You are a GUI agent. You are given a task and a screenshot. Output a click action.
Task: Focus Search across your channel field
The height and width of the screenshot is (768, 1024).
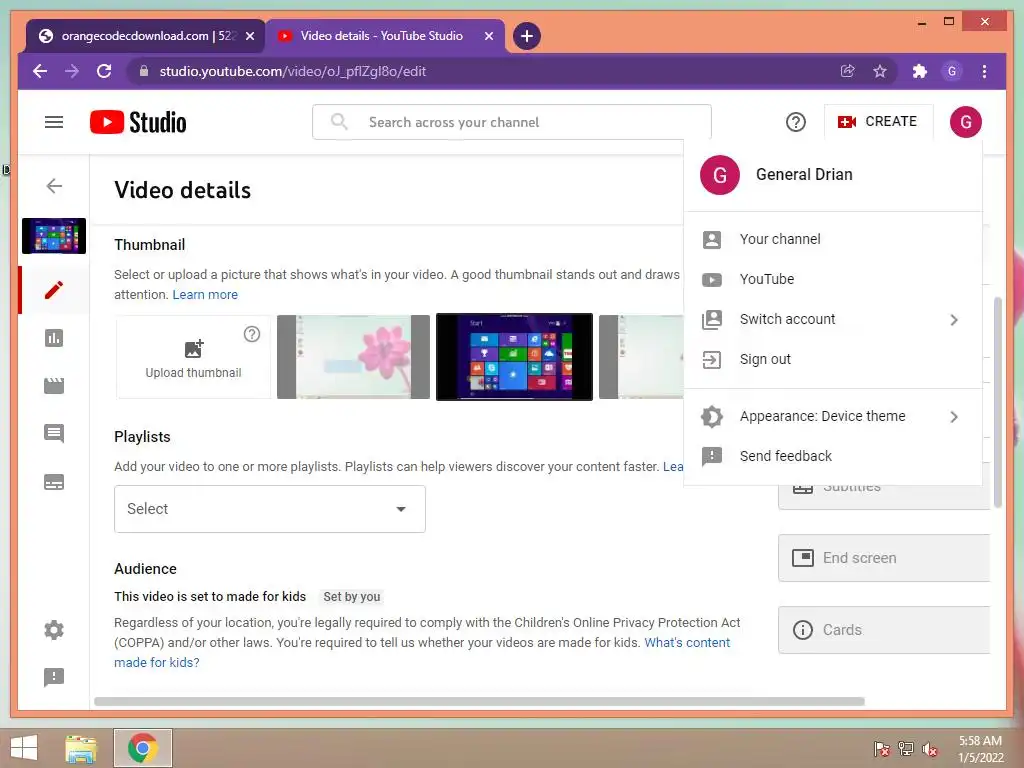(512, 122)
